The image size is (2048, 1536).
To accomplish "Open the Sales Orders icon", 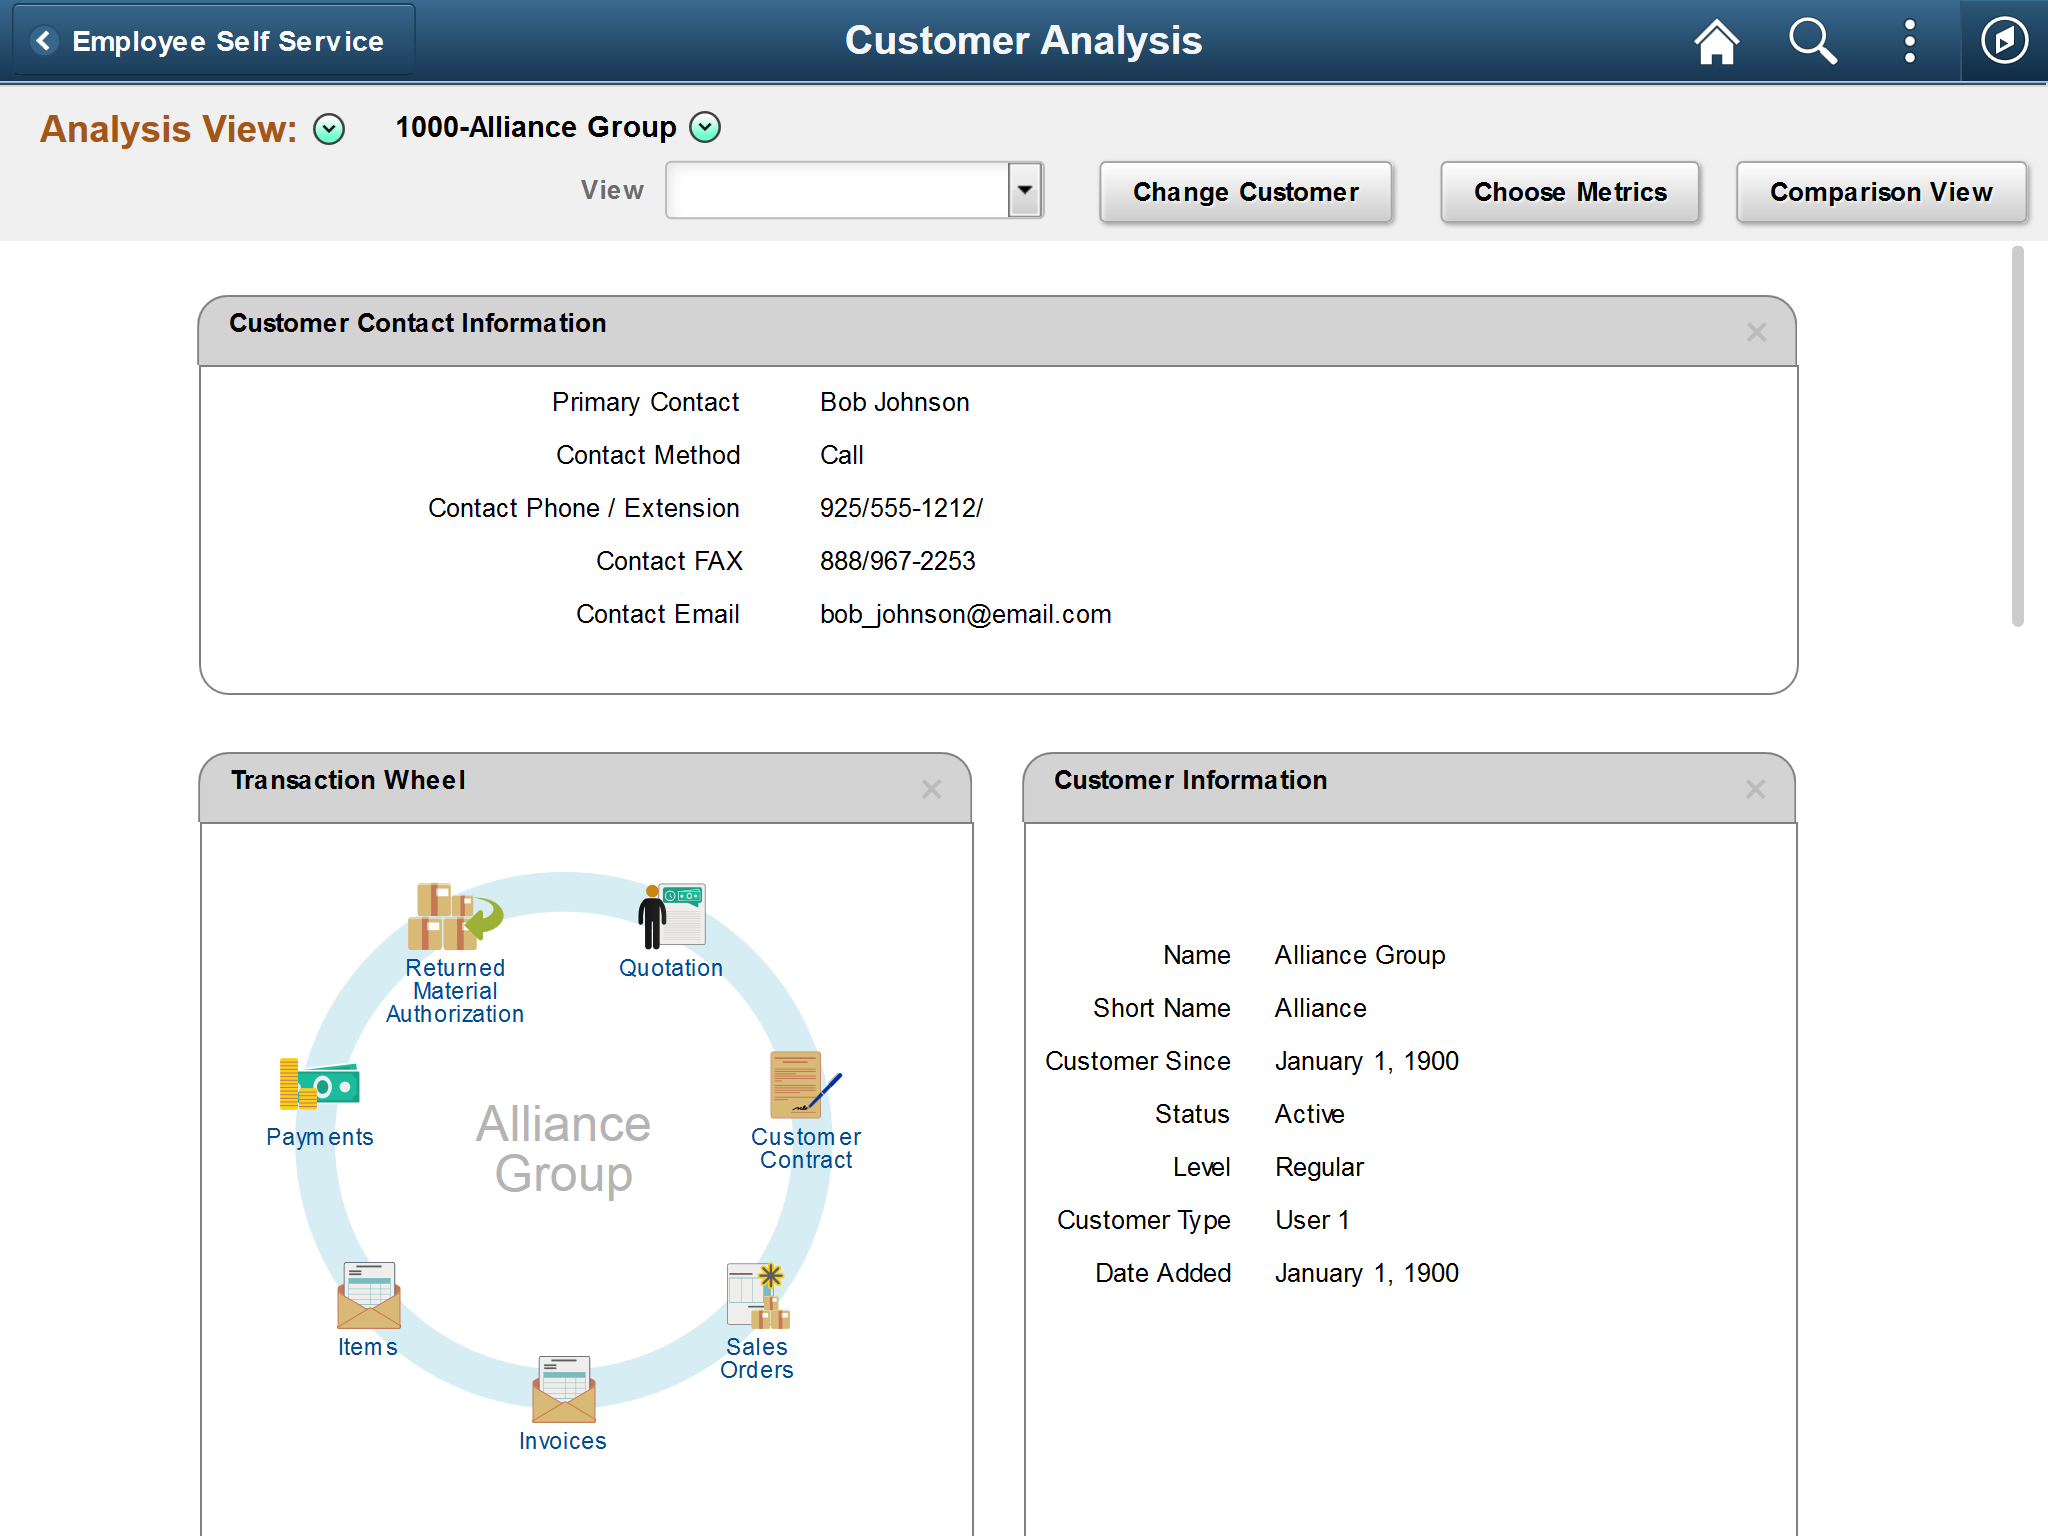I will coord(757,1296).
